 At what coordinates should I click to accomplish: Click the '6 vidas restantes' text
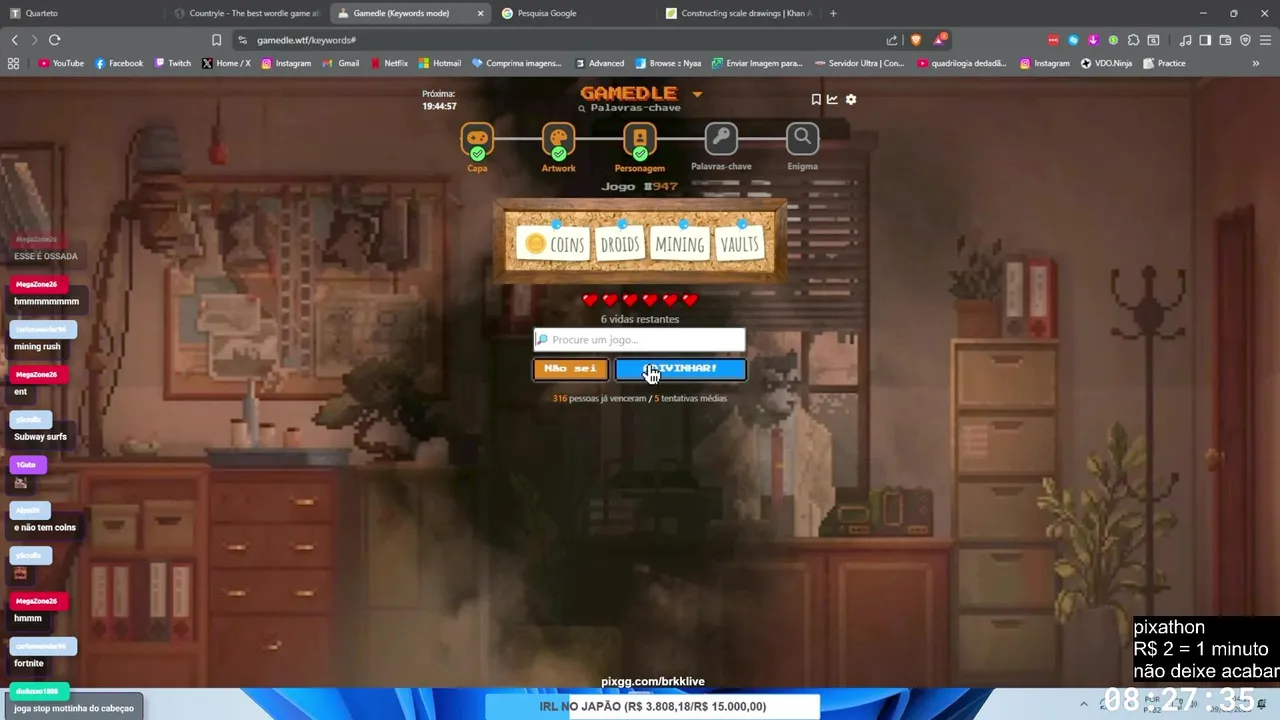click(x=640, y=319)
